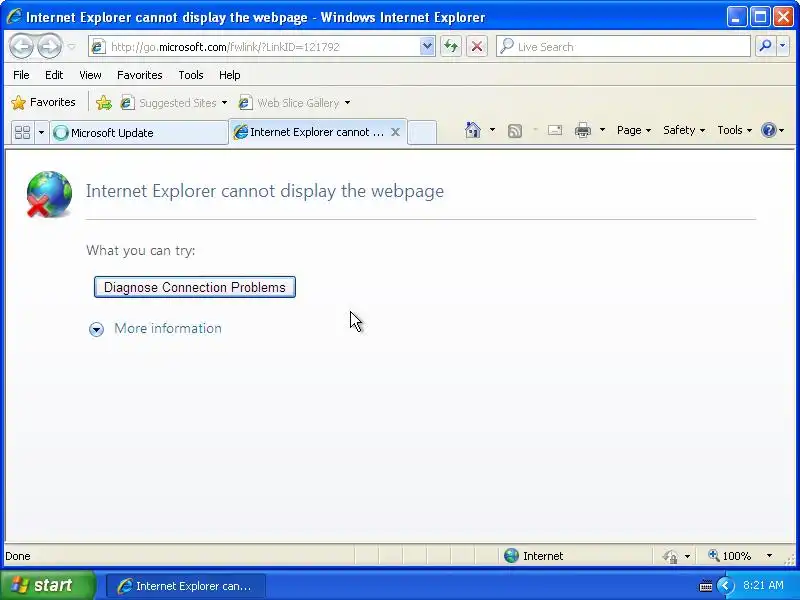Add page to Favorites bar icon
The width and height of the screenshot is (800, 600).
click(x=104, y=103)
